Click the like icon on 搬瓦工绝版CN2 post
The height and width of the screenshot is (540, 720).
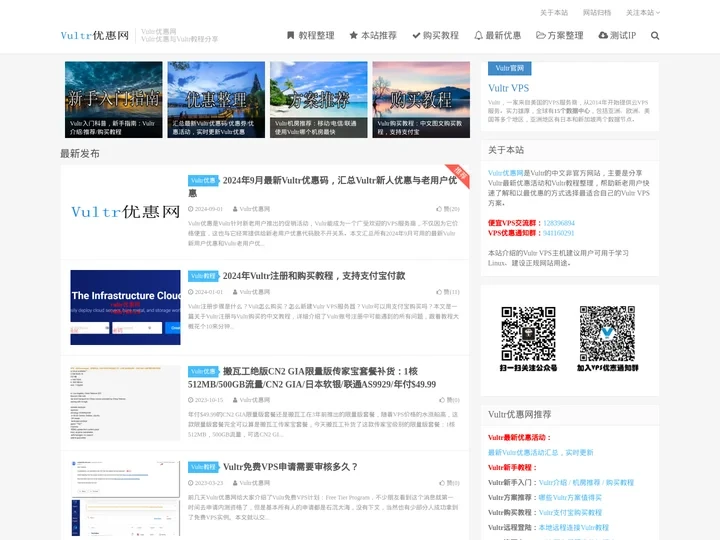pos(442,400)
